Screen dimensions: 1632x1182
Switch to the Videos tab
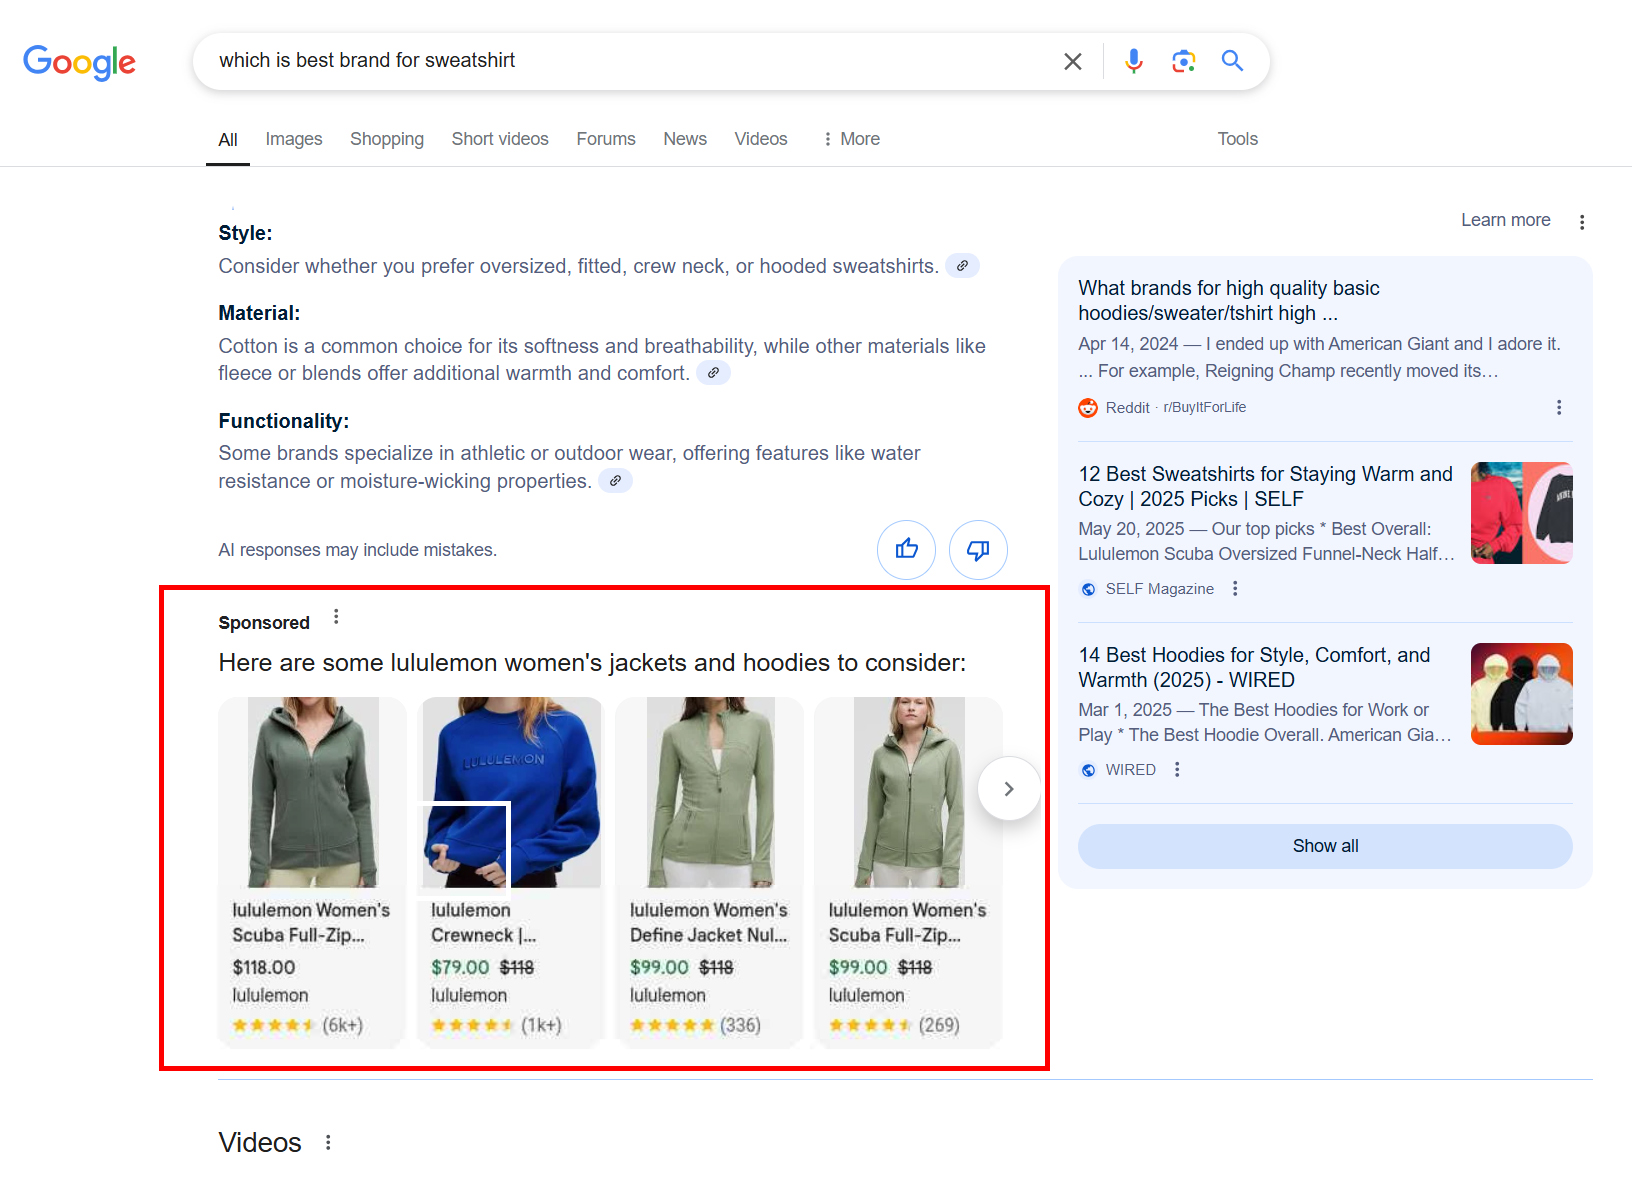[761, 139]
